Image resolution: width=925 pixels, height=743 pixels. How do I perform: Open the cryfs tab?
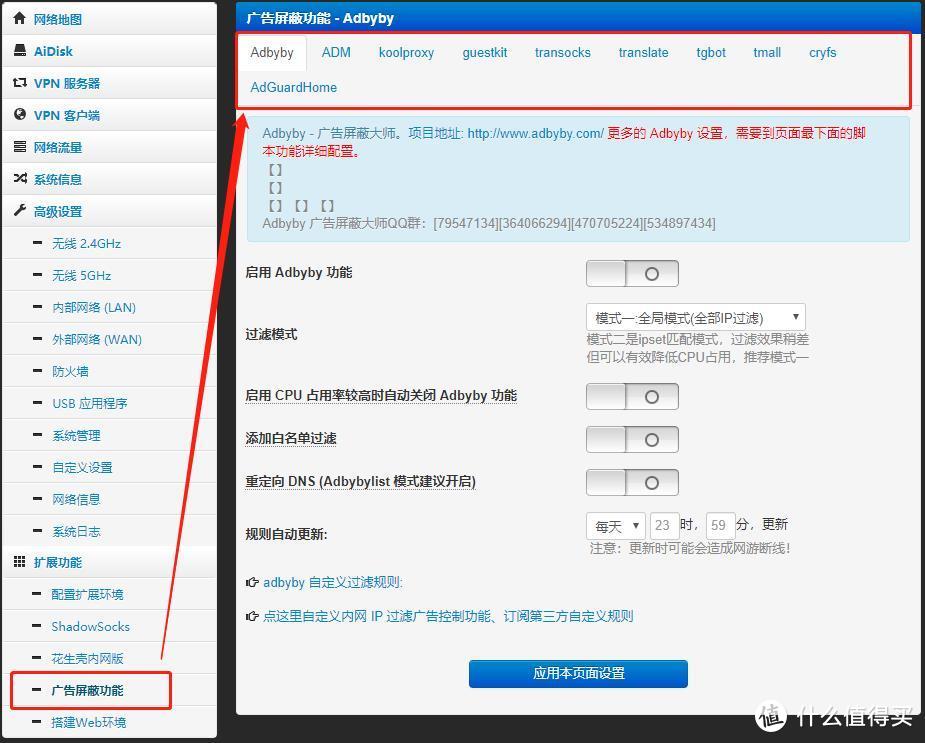pyautogui.click(x=822, y=53)
